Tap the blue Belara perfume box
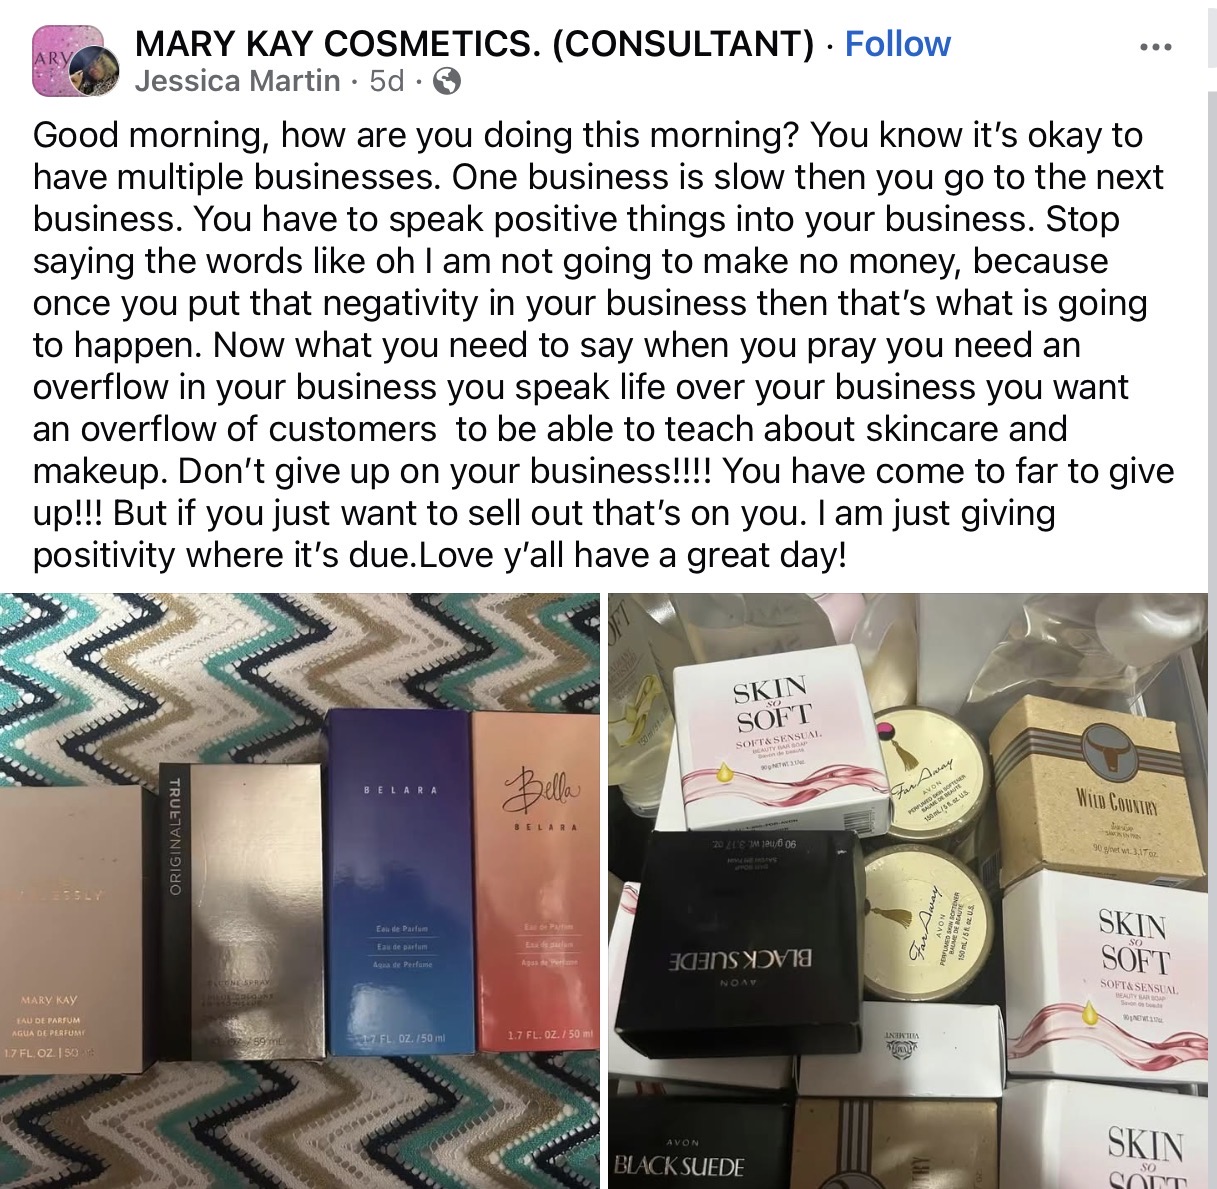Image resolution: width=1217 pixels, height=1189 pixels. point(398,881)
